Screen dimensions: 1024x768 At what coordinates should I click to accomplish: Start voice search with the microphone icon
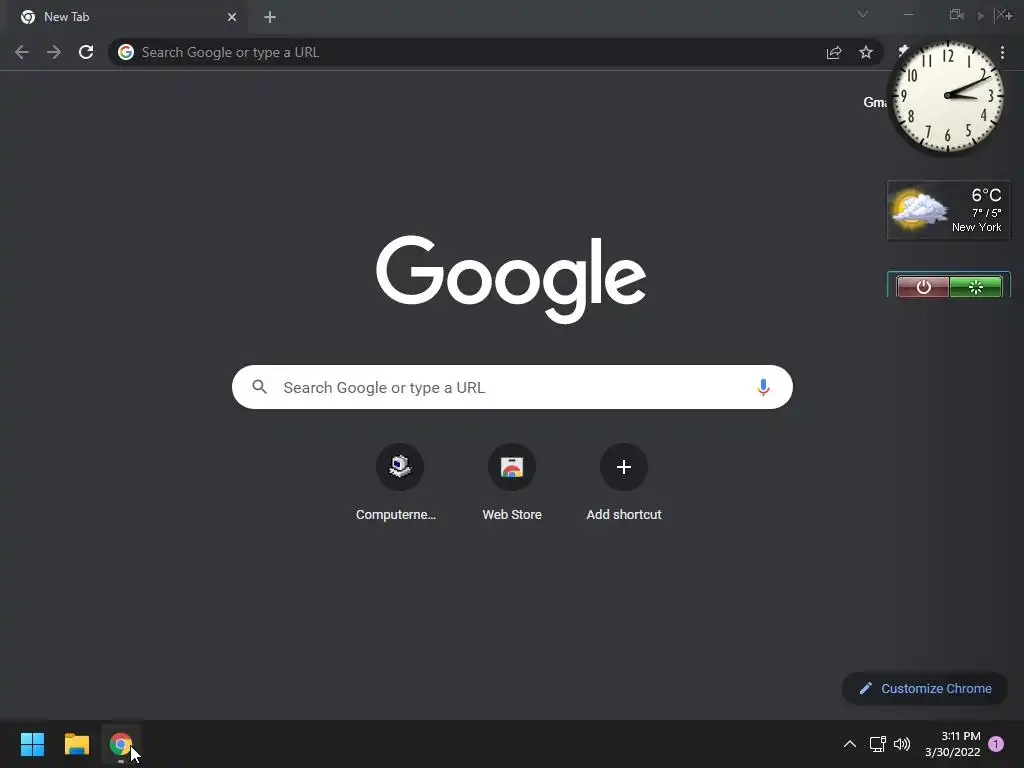point(763,387)
